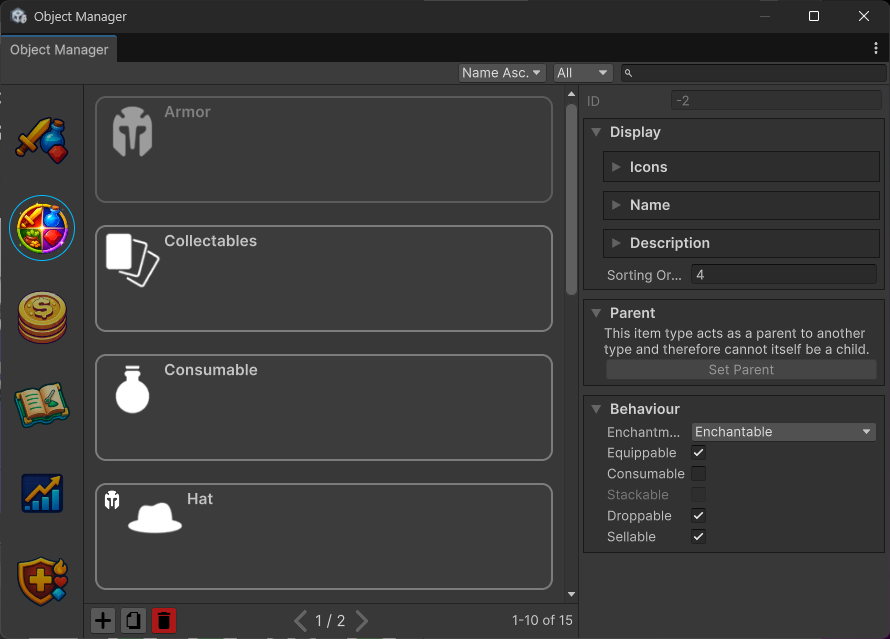Select the gold coins currency sidebar icon
This screenshot has width=890, height=639.
(42, 317)
